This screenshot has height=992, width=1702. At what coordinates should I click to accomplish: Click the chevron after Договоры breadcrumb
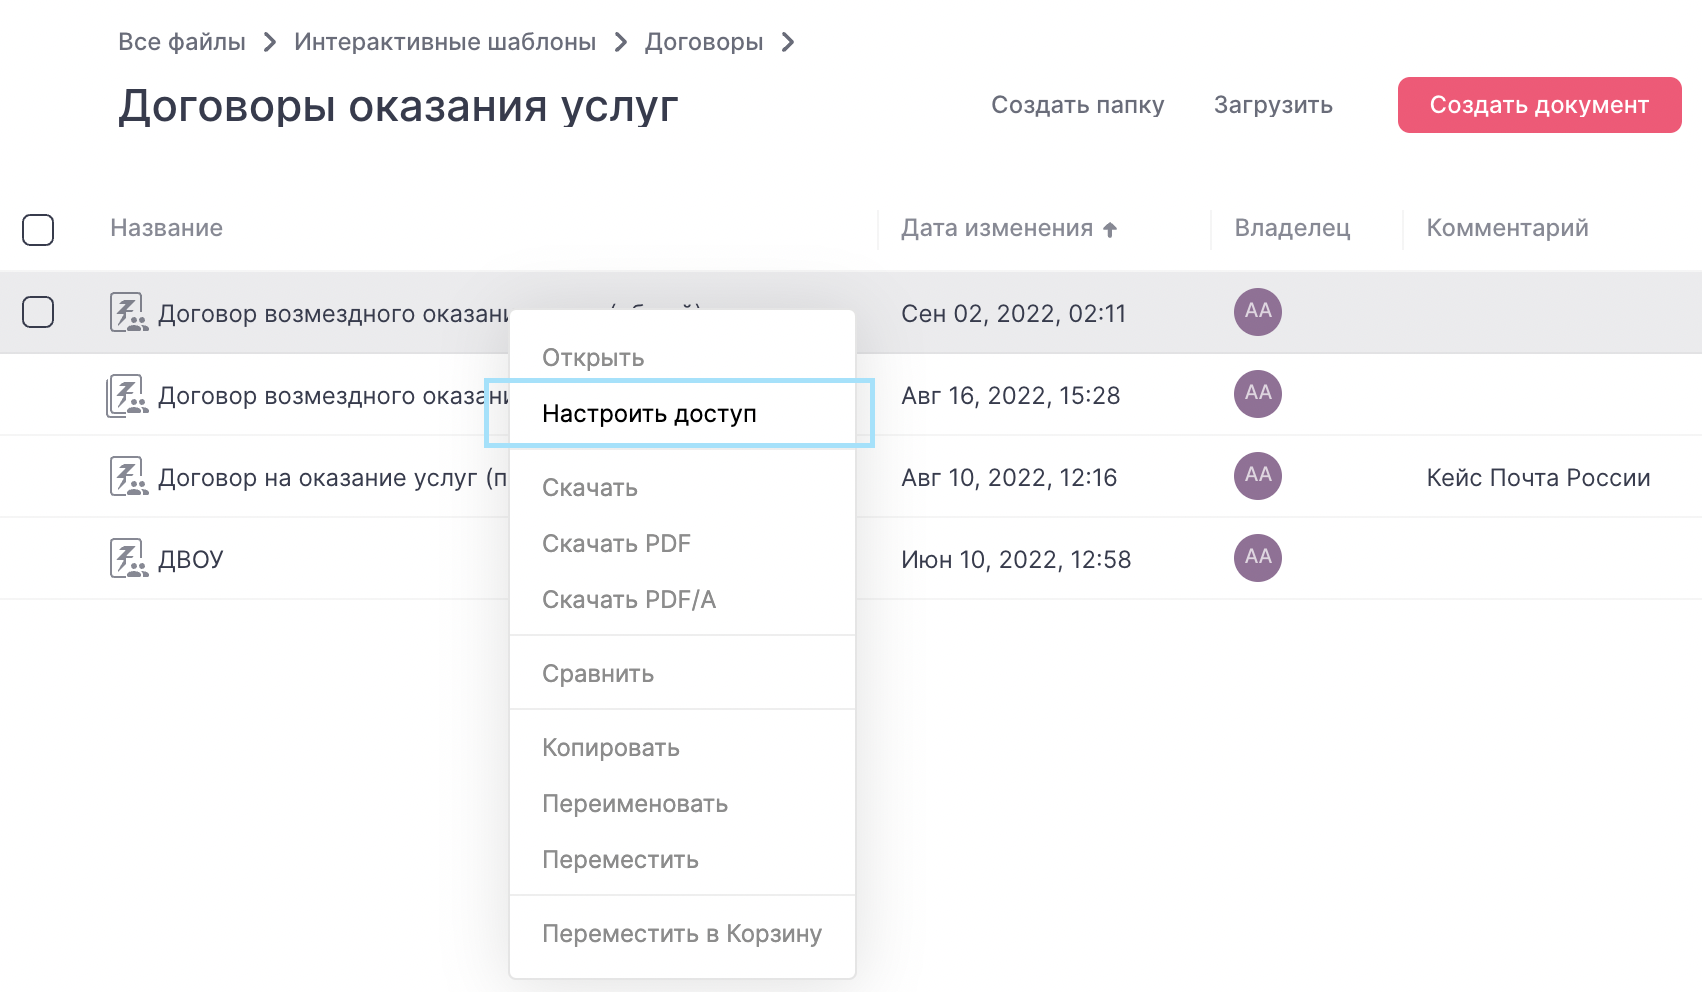(788, 42)
